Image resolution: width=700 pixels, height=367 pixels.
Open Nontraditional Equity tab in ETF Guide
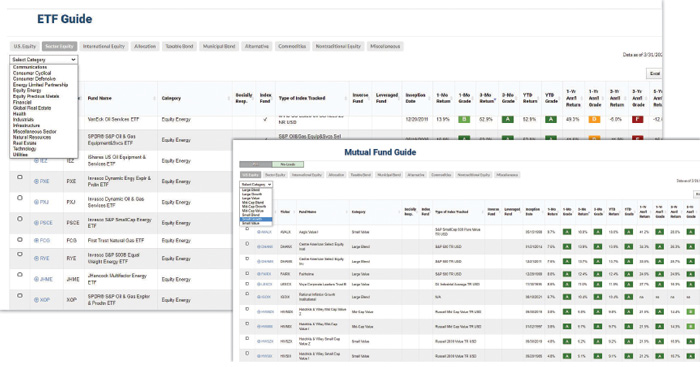click(x=338, y=46)
